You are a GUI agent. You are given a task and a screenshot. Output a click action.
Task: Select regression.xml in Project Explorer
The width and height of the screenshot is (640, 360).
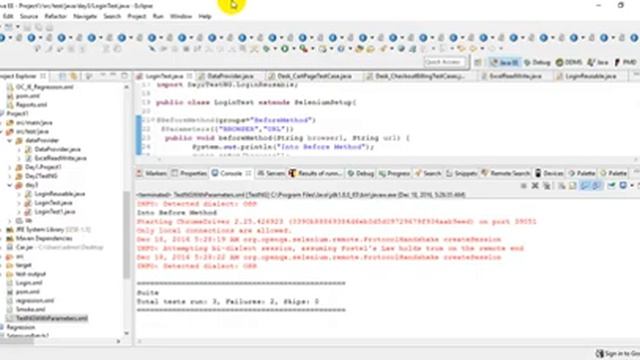[35, 300]
